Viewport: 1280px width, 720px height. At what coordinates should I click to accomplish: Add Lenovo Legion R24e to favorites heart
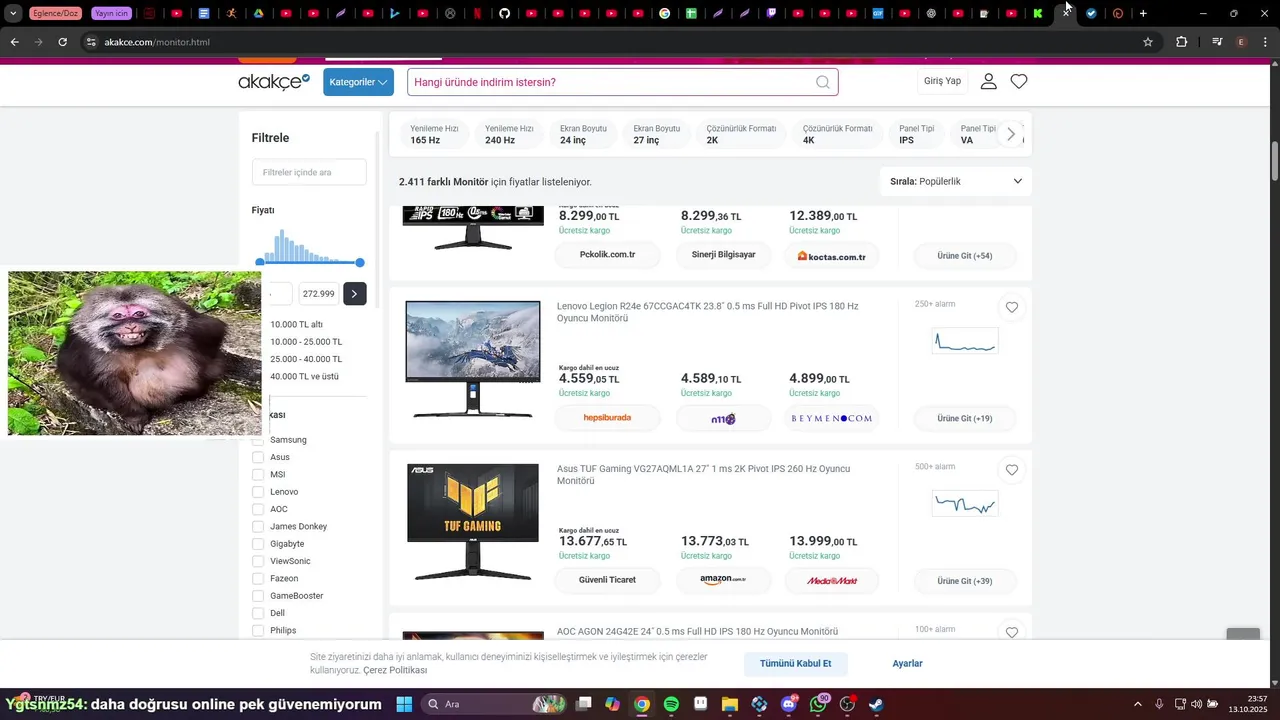(1012, 308)
